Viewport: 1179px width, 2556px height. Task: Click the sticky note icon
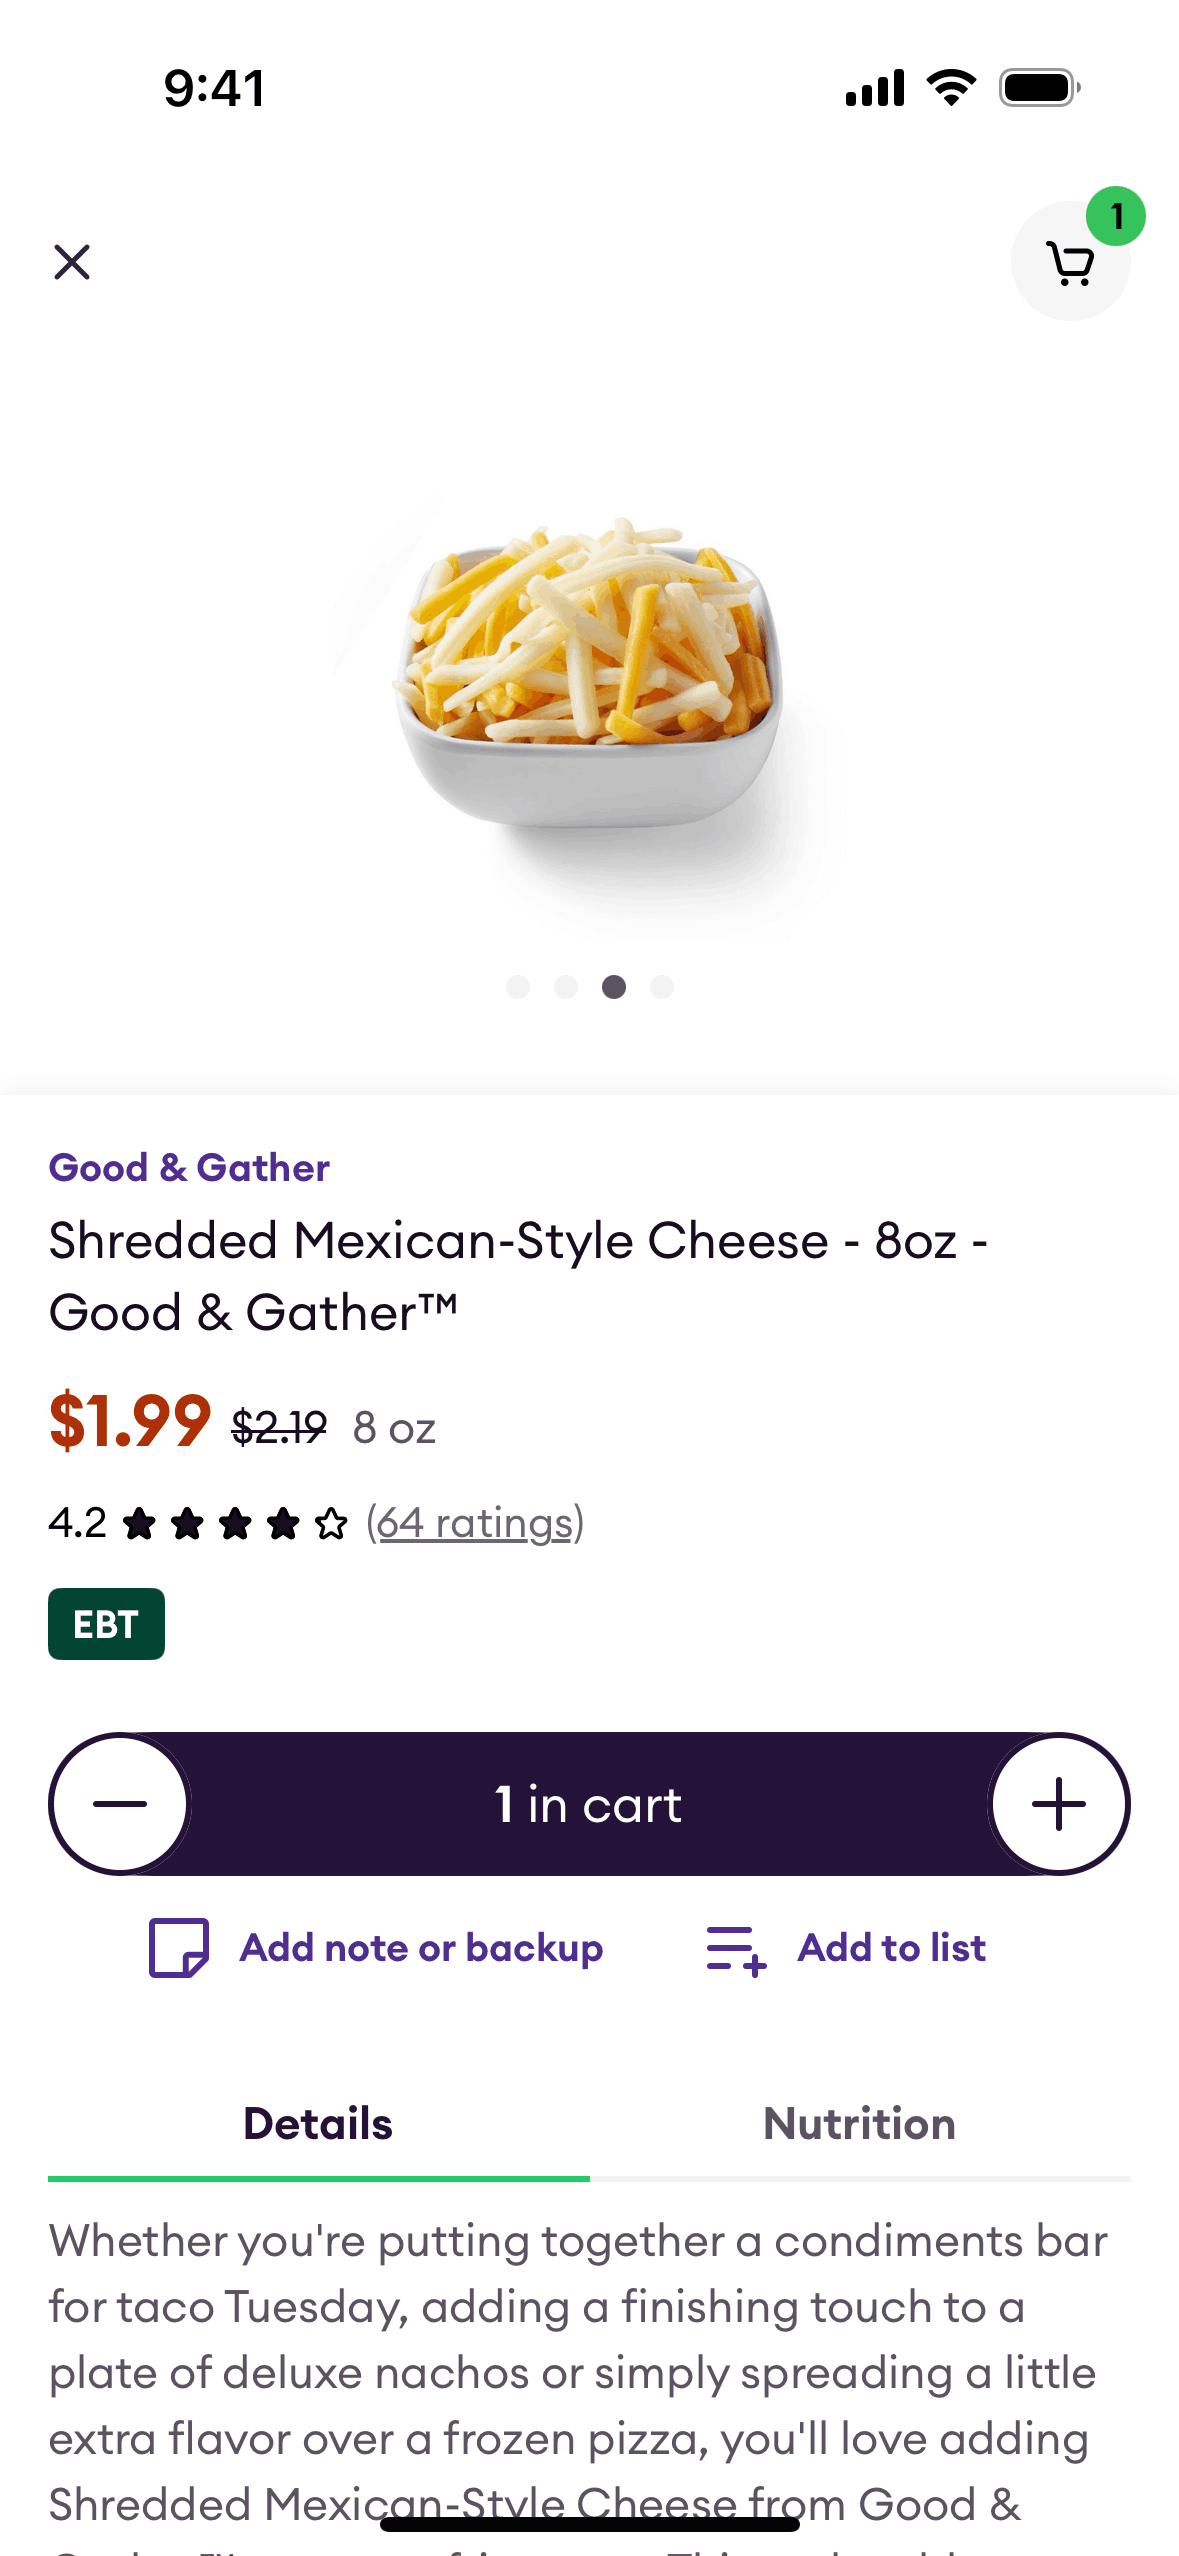pos(179,1947)
